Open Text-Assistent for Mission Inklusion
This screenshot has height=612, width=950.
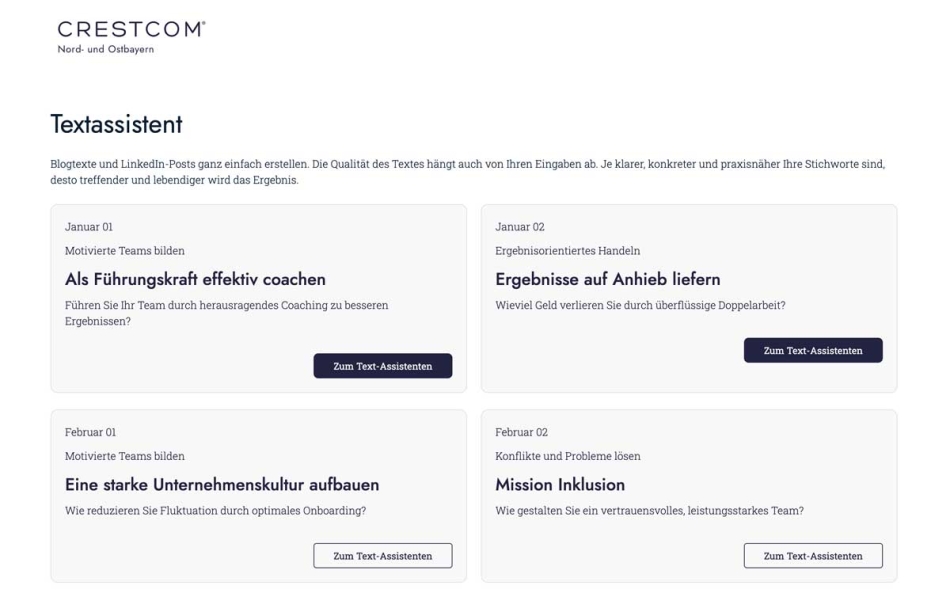(x=812, y=556)
